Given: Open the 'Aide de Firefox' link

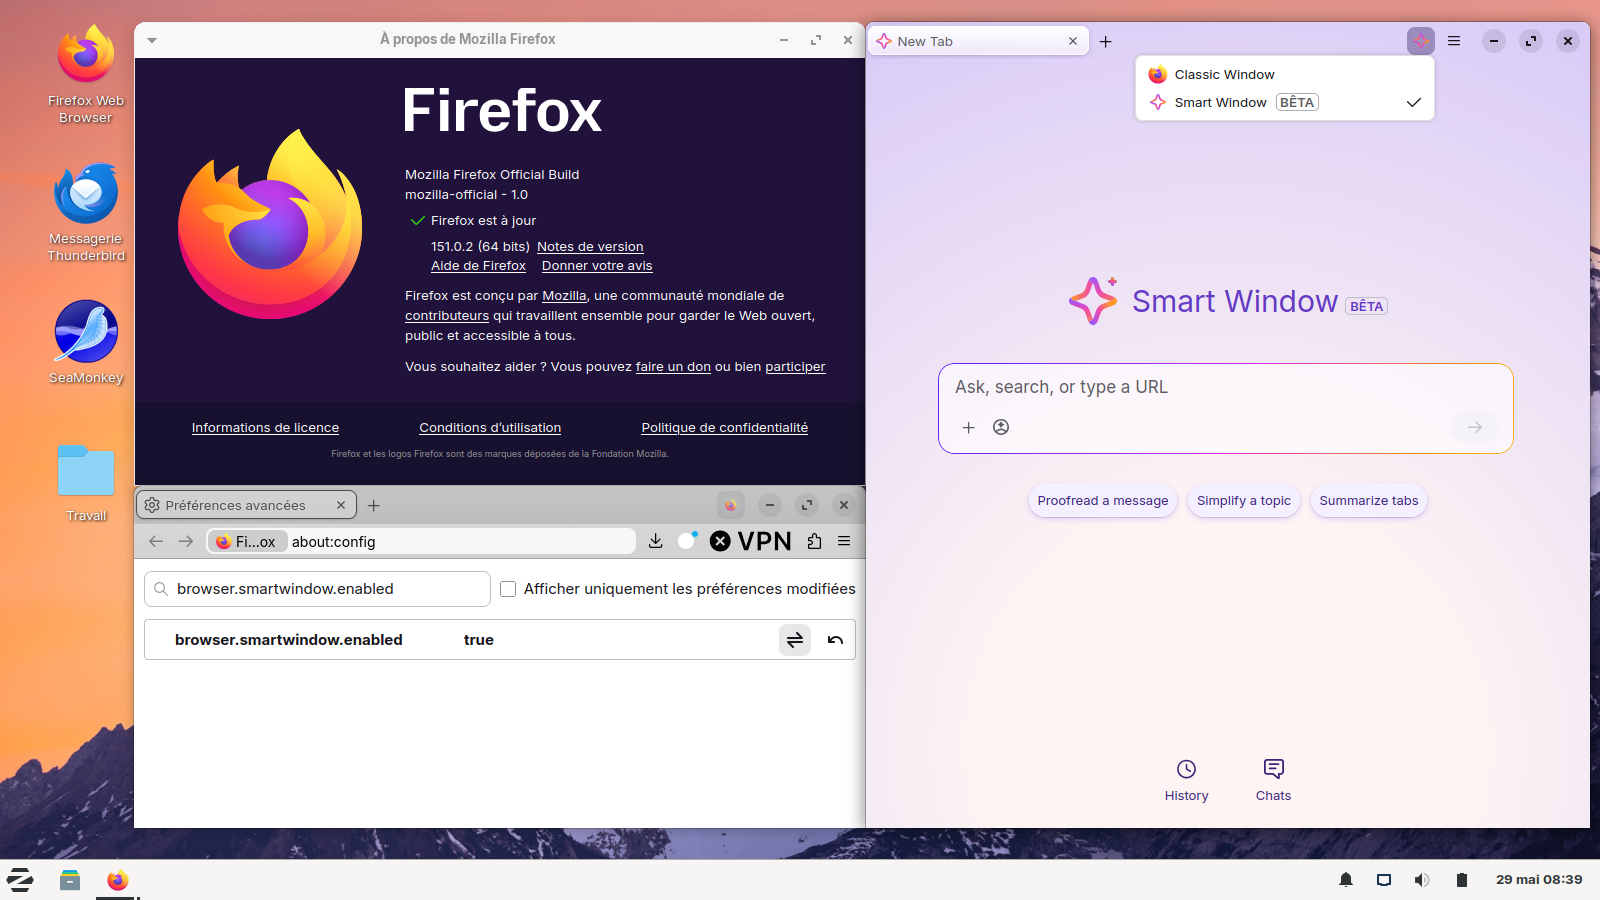Looking at the screenshot, I should (x=478, y=266).
